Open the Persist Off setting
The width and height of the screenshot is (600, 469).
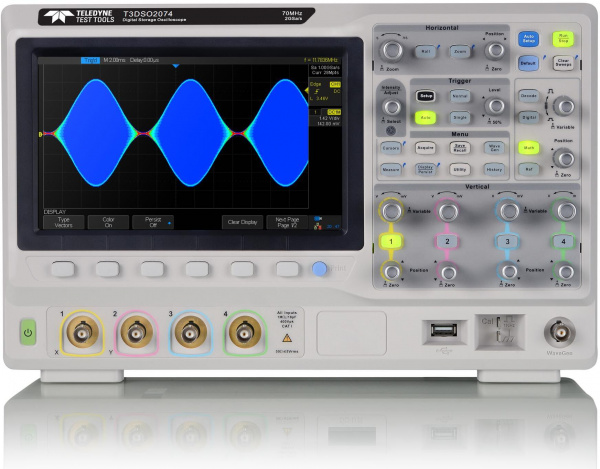click(153, 222)
